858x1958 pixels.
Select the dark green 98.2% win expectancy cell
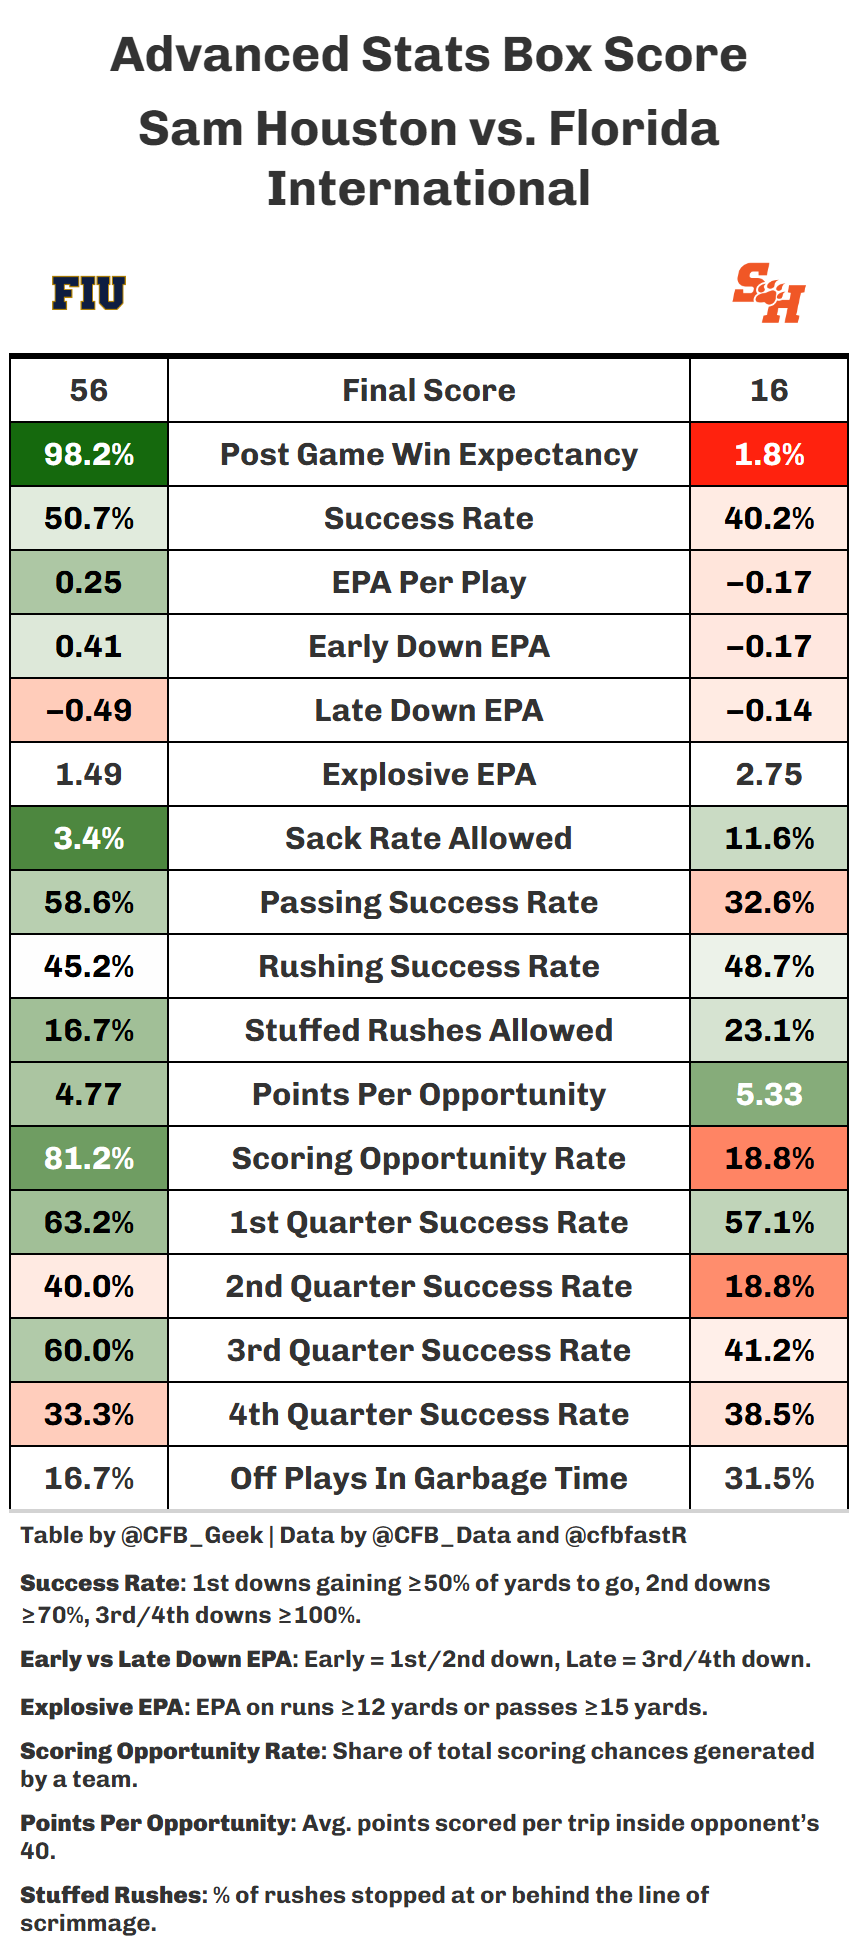click(89, 455)
